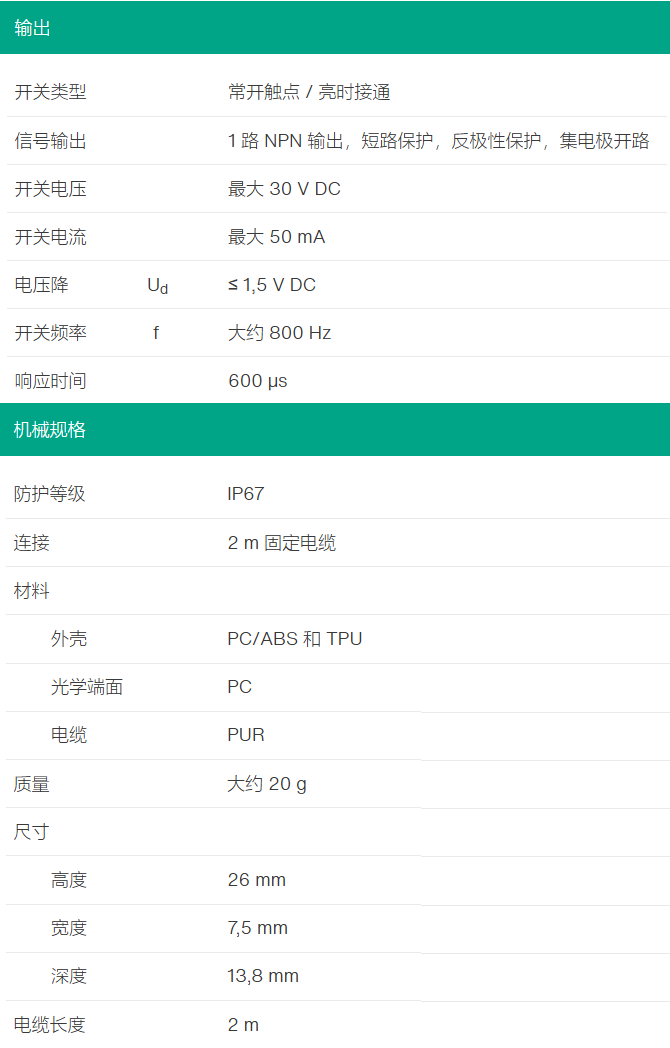
Task: Select the 7,5 mm width value
Action: [257, 928]
